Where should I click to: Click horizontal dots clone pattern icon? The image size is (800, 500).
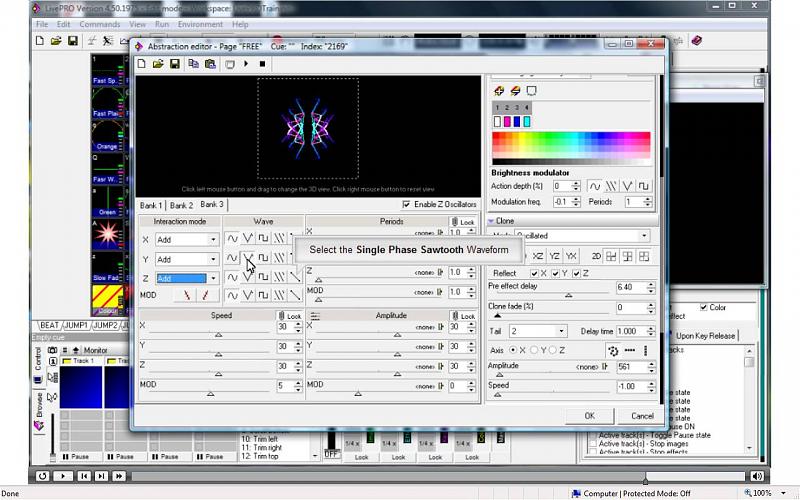tap(630, 351)
